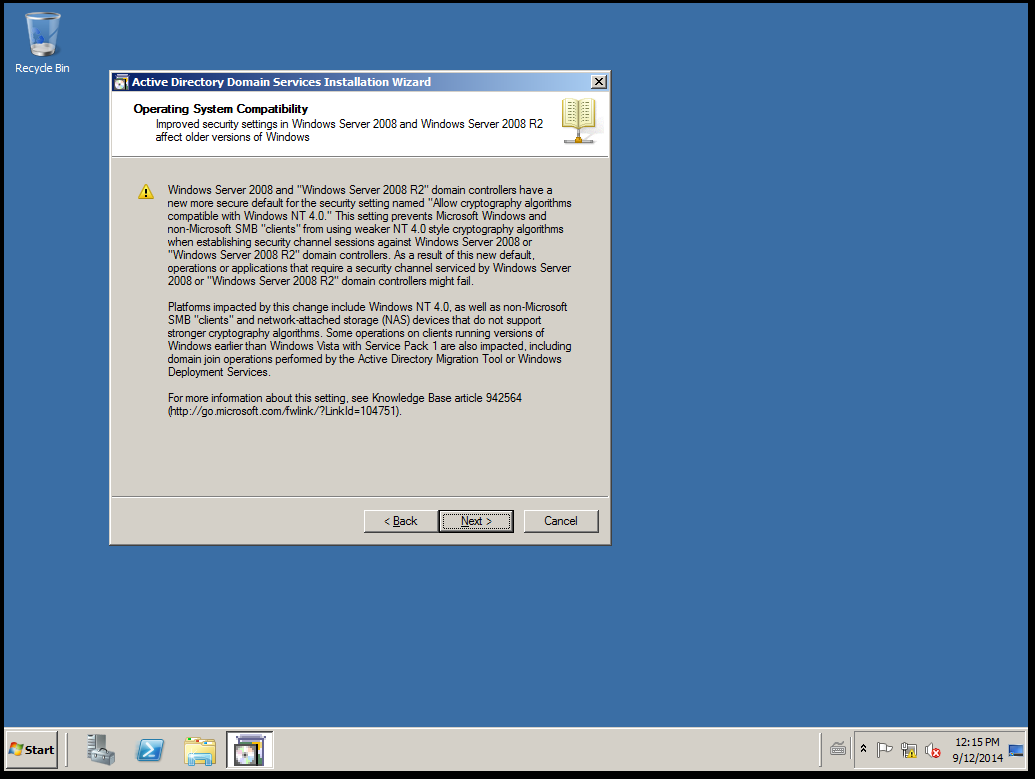Click the paragraph starting 'Platforms impacted by this change'
1035x779 pixels.
[x=370, y=339]
